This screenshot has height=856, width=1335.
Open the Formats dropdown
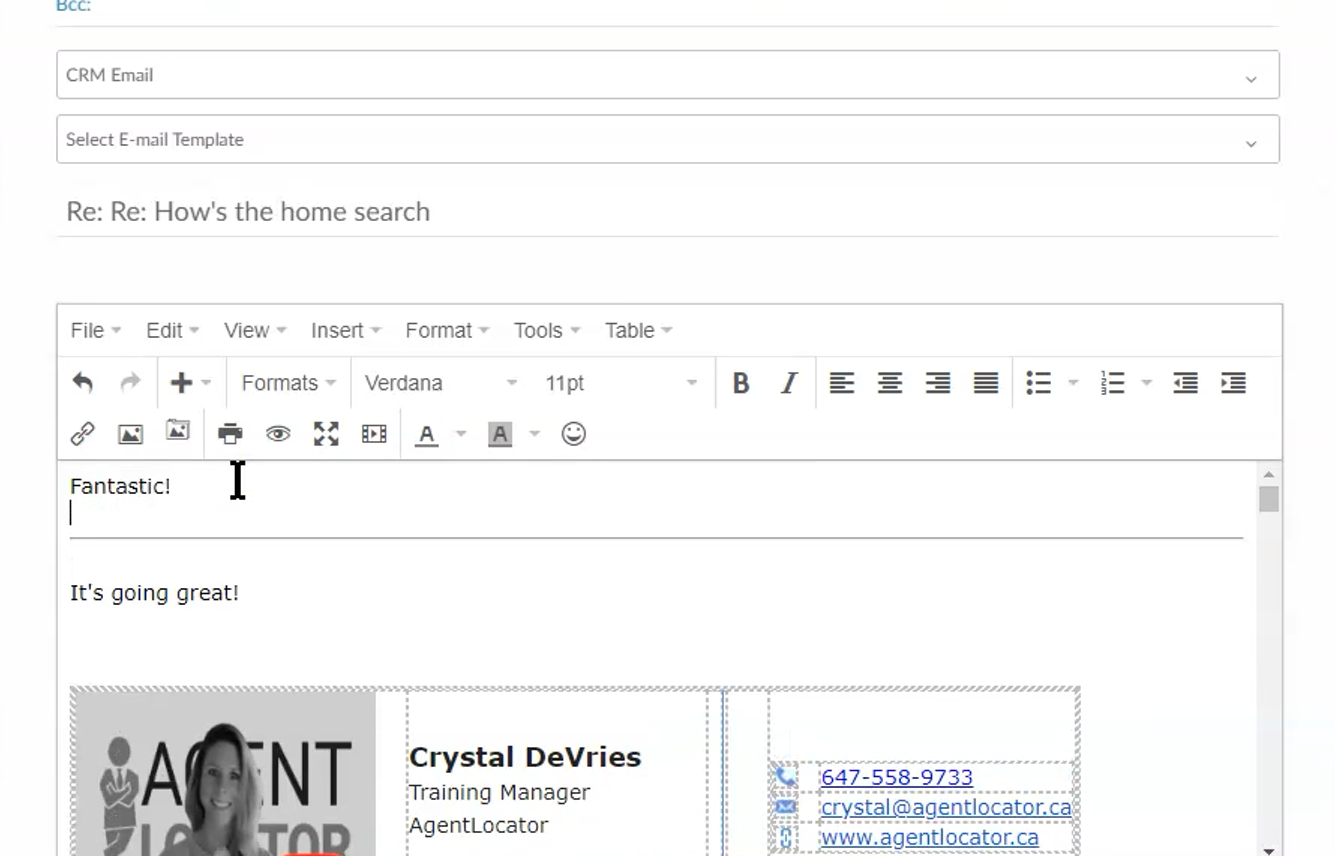pyautogui.click(x=288, y=383)
